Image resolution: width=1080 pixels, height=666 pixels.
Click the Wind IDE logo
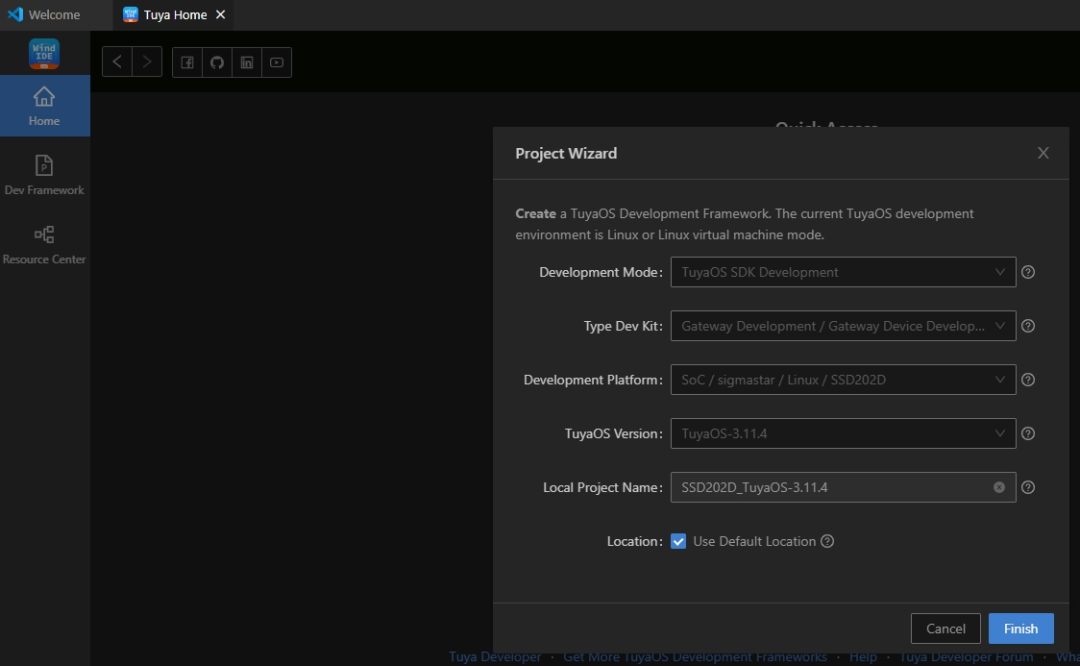[x=44, y=53]
